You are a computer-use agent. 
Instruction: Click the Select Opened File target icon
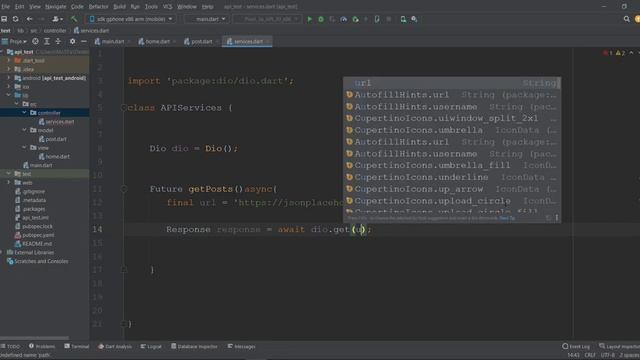[36, 41]
